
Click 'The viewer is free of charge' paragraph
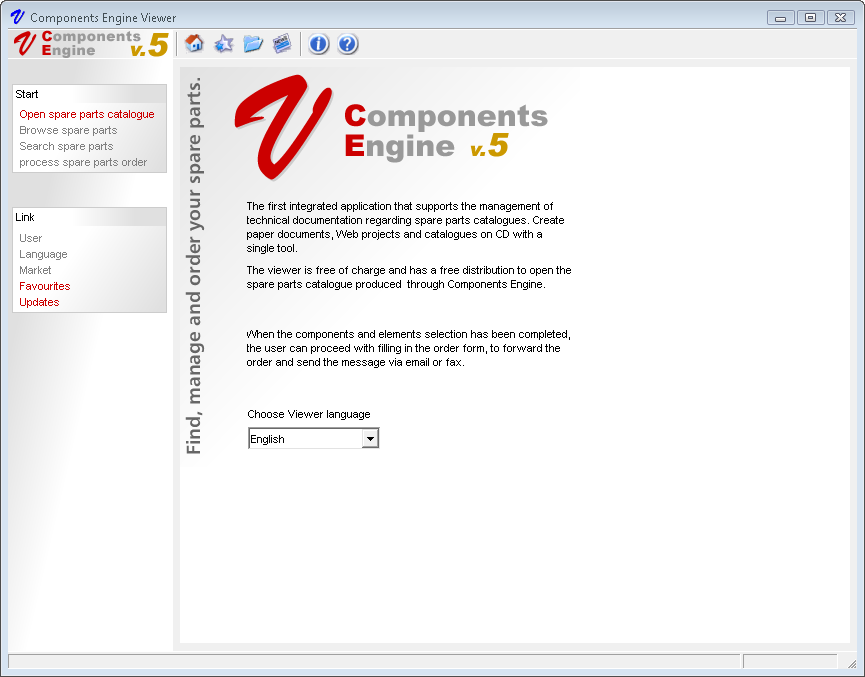[409, 277]
